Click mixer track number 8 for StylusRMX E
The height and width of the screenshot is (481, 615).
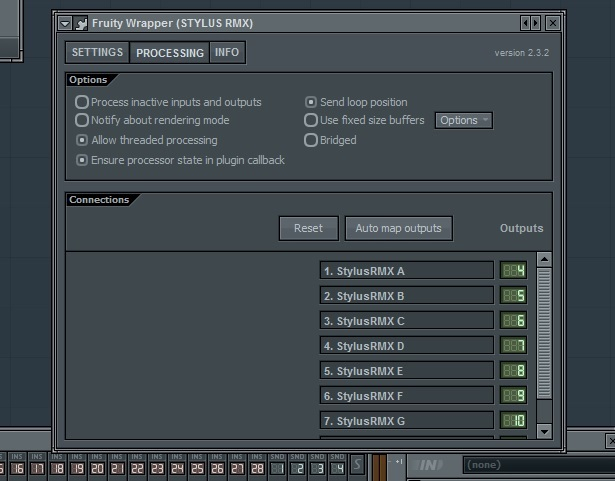pos(513,370)
